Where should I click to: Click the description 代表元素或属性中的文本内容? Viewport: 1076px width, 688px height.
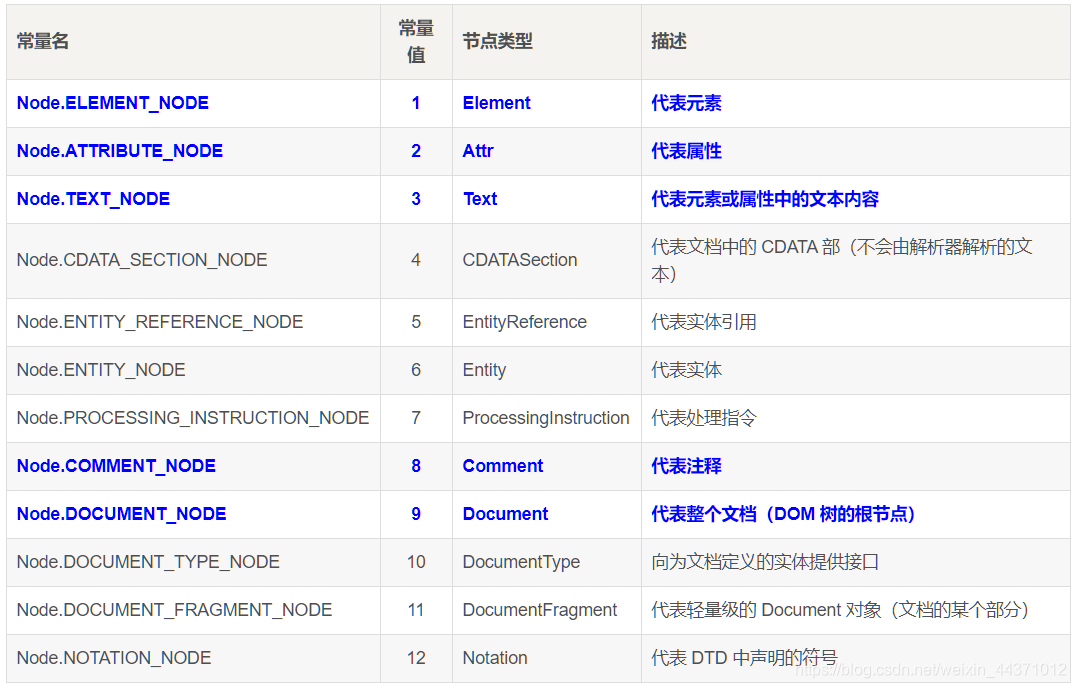(x=765, y=199)
